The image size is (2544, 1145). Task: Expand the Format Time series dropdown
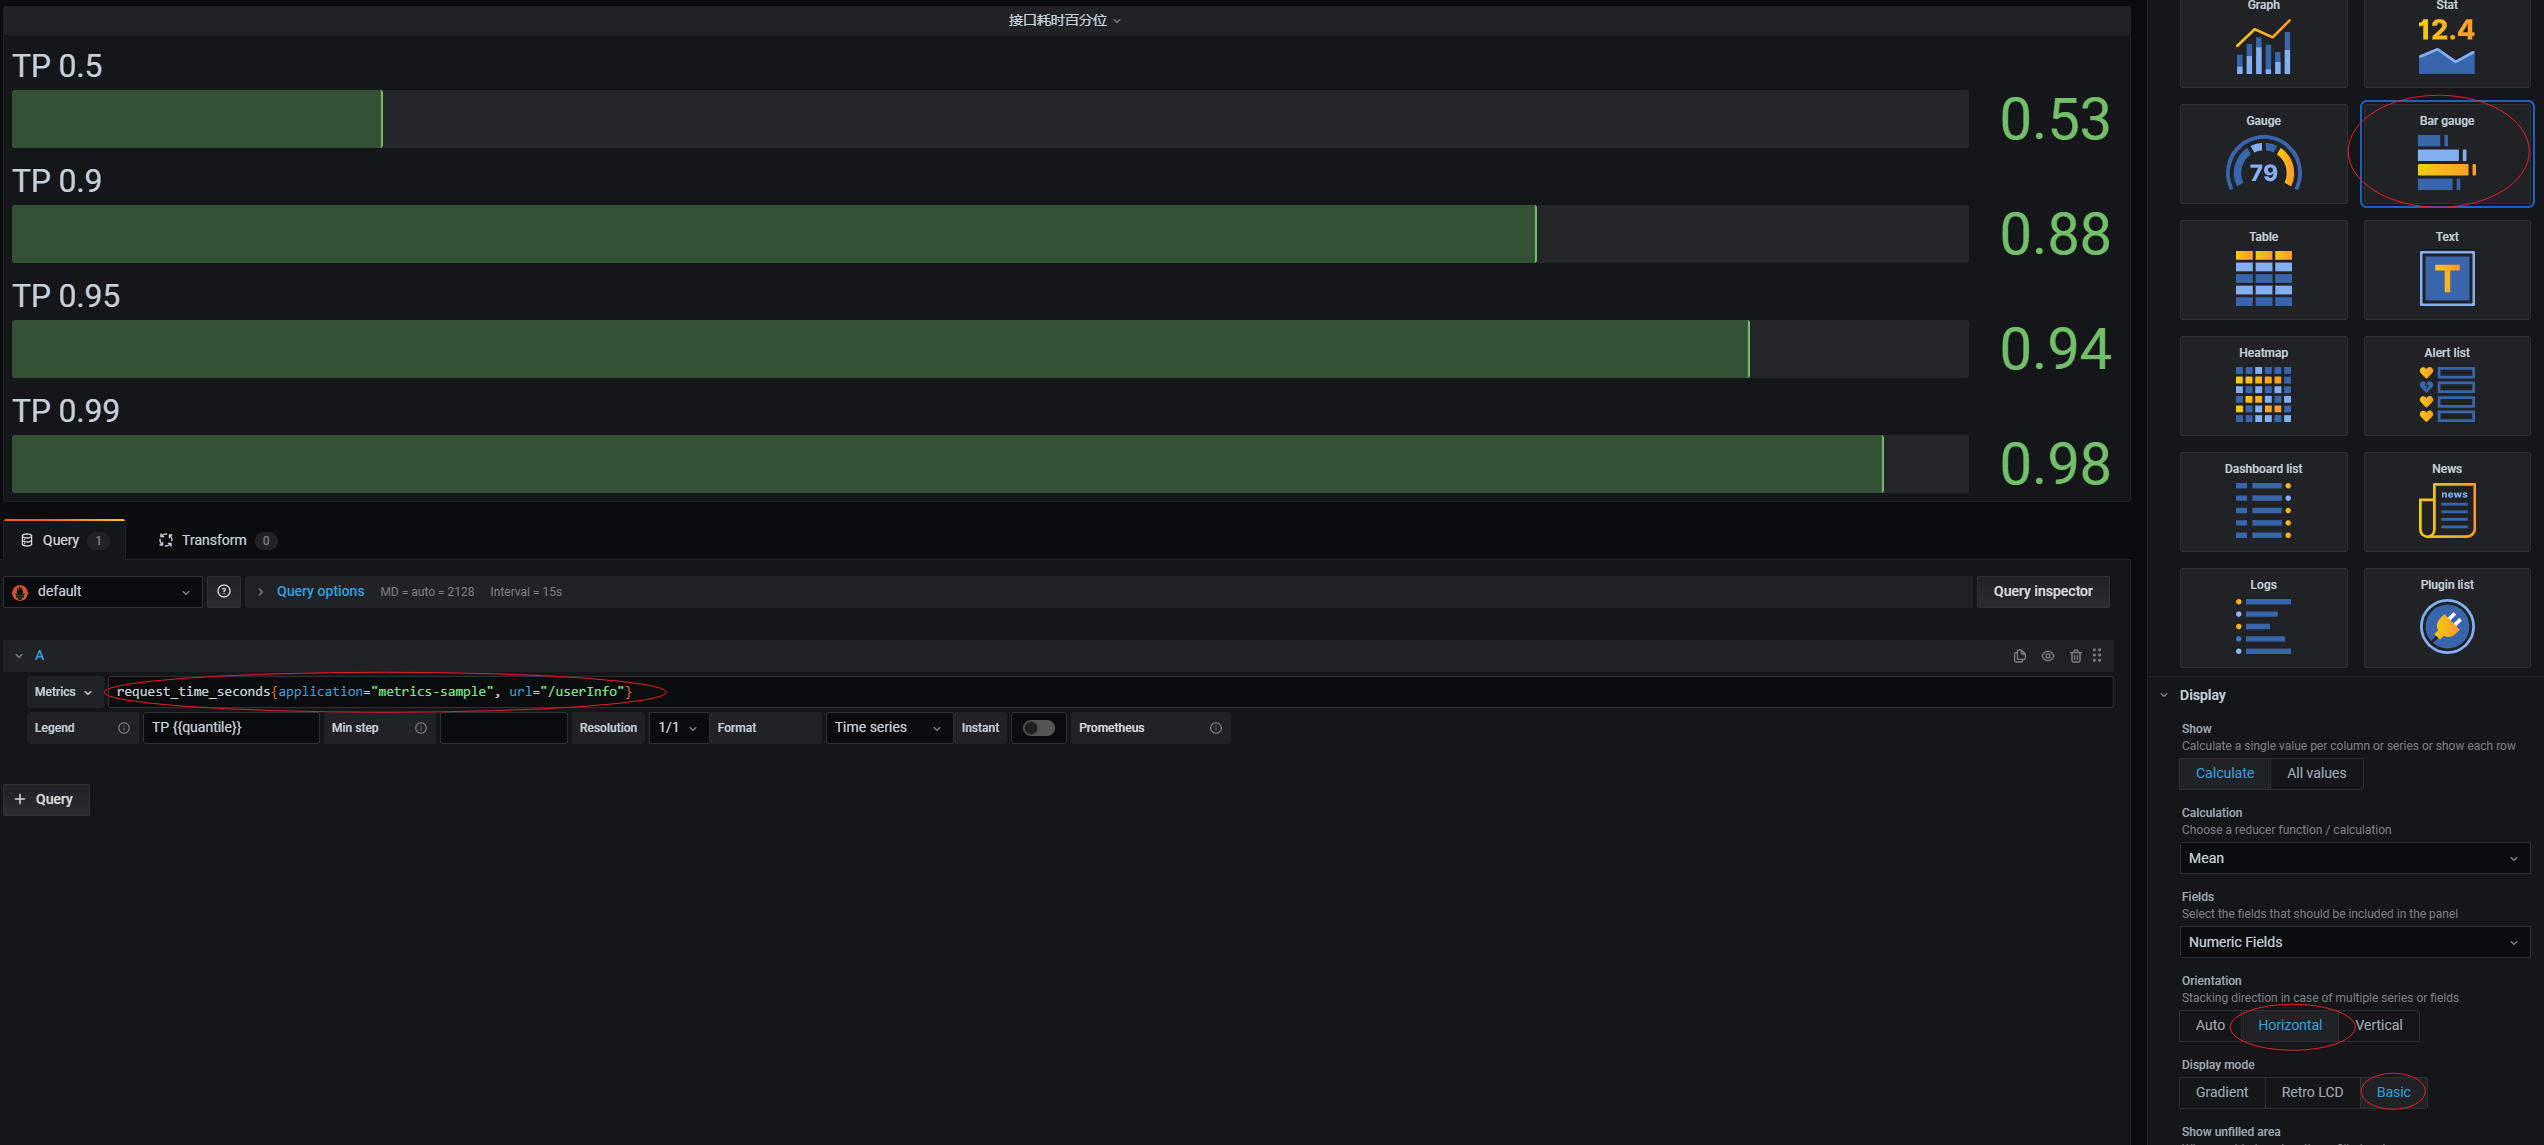point(888,728)
